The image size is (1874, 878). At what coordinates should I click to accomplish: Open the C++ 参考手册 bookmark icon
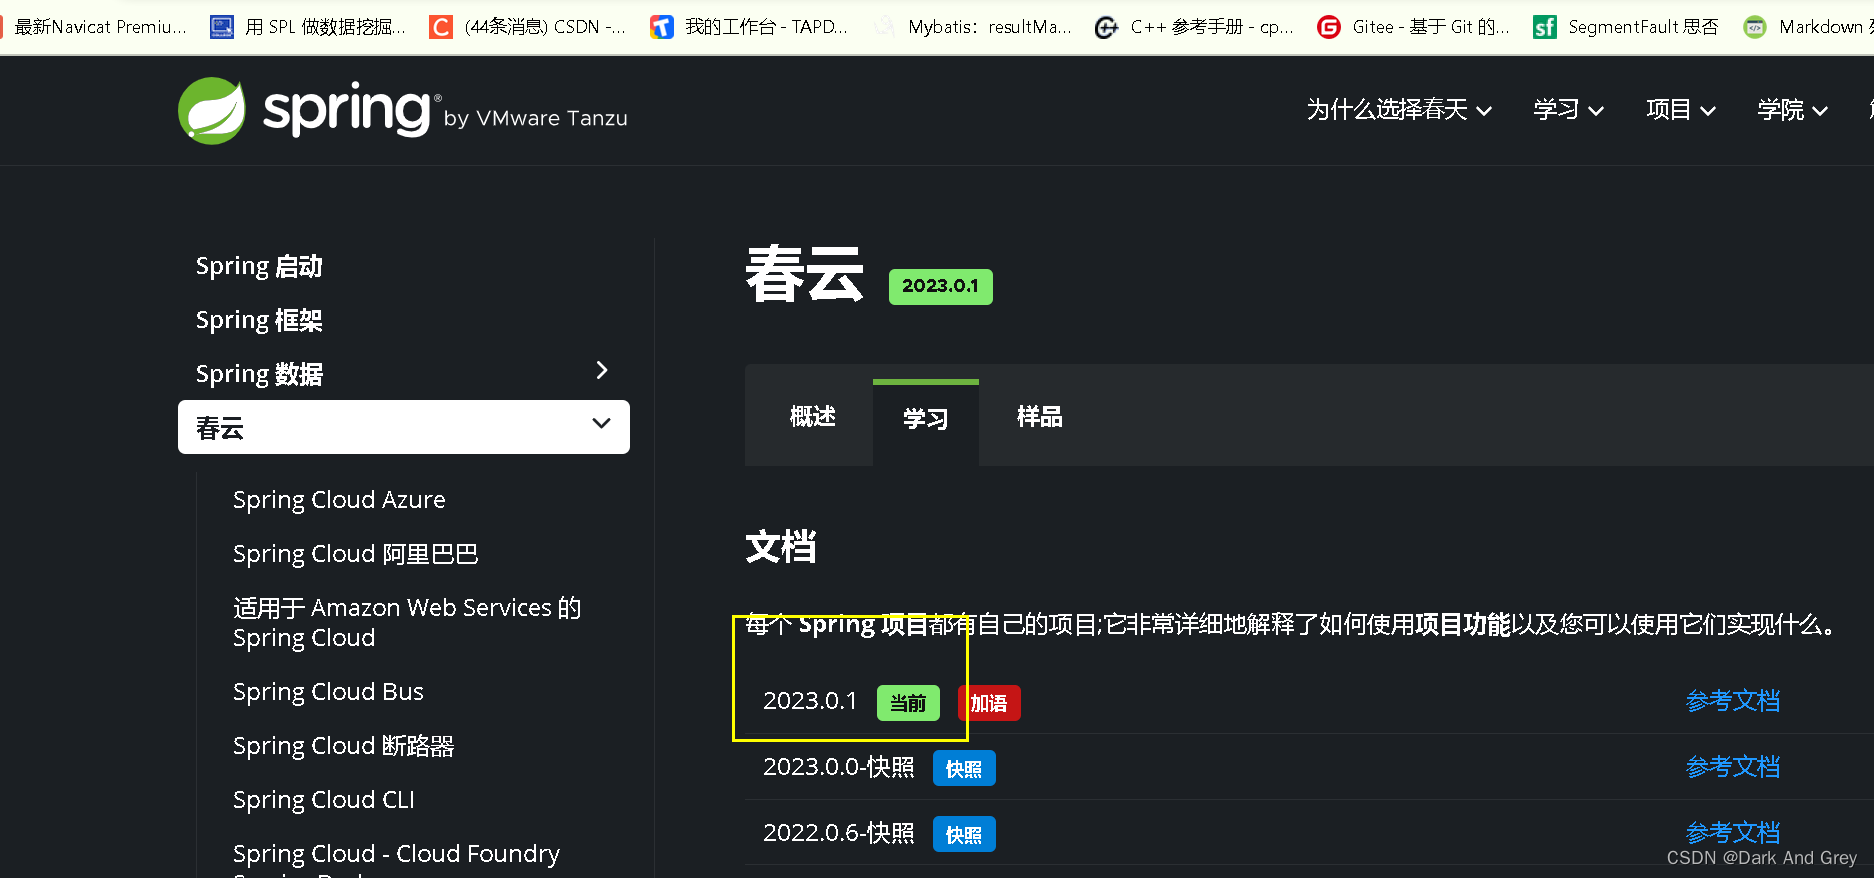pyautogui.click(x=1106, y=27)
